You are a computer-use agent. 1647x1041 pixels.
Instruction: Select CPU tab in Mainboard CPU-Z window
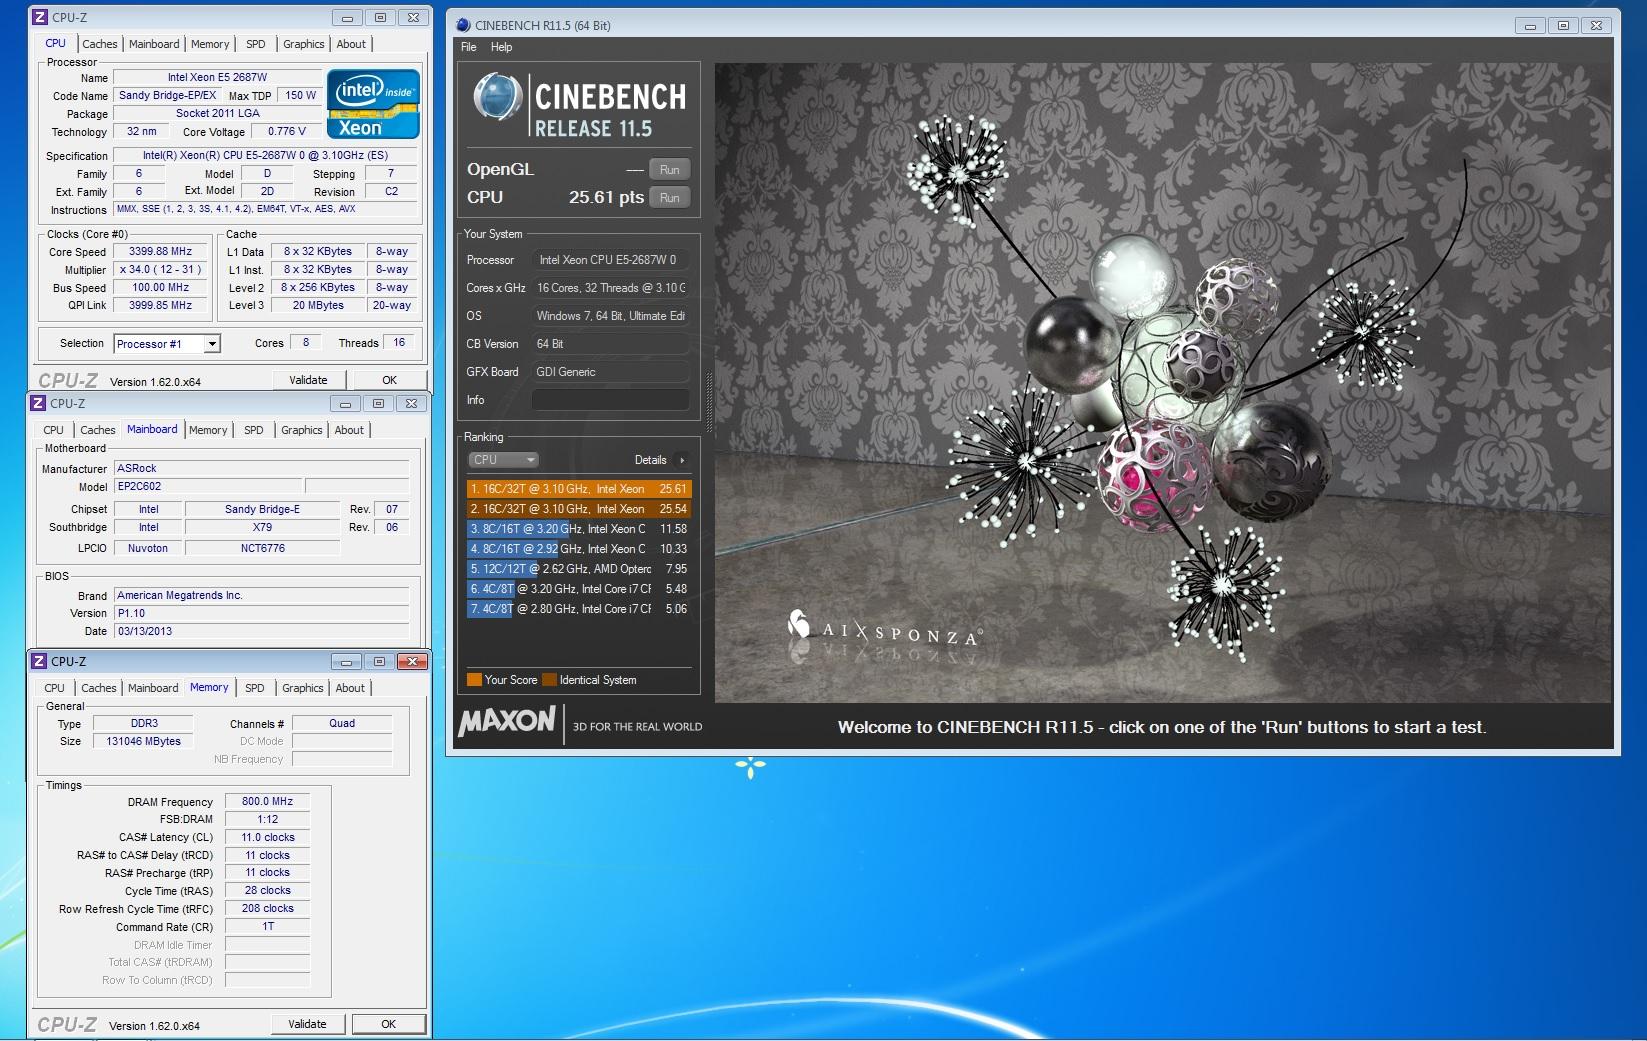[x=53, y=430]
